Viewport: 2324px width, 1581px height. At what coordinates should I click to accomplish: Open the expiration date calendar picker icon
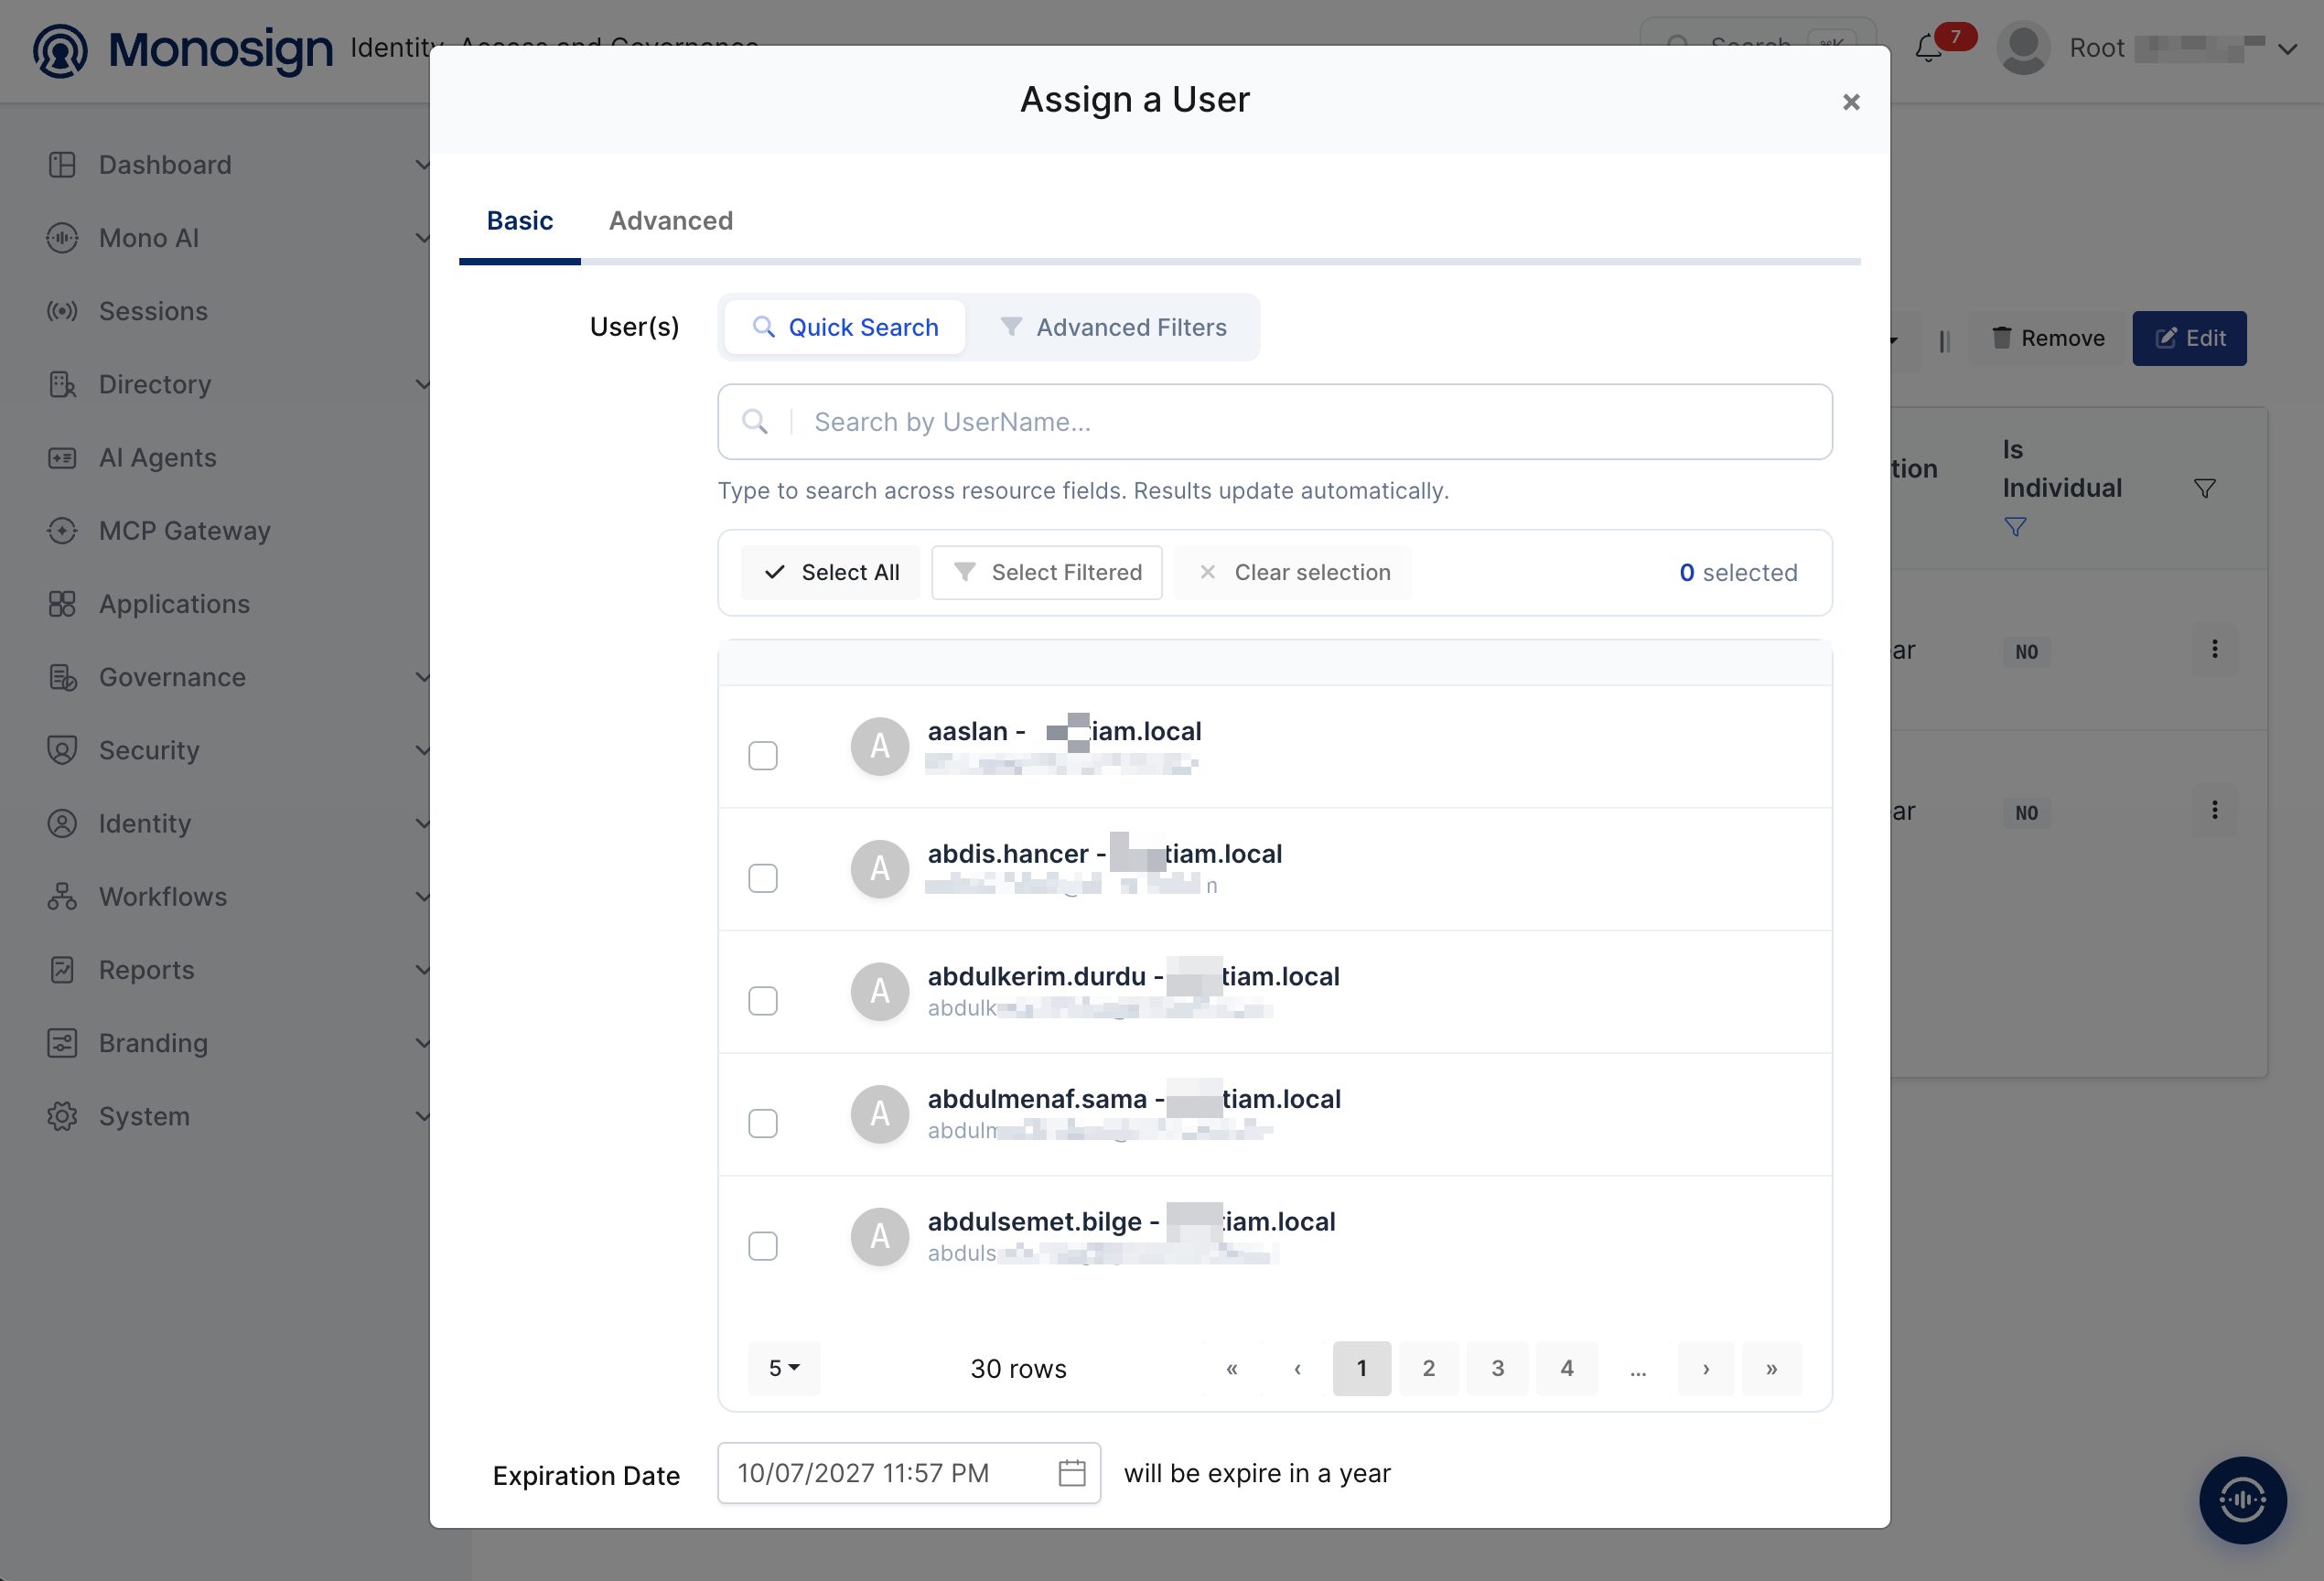(x=1071, y=1472)
